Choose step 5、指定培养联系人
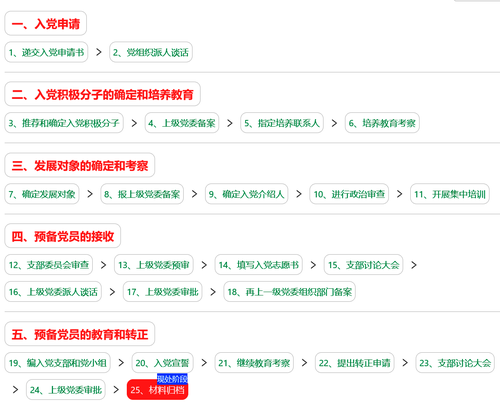Image resolution: width=500 pixels, height=407 pixels. [x=282, y=123]
